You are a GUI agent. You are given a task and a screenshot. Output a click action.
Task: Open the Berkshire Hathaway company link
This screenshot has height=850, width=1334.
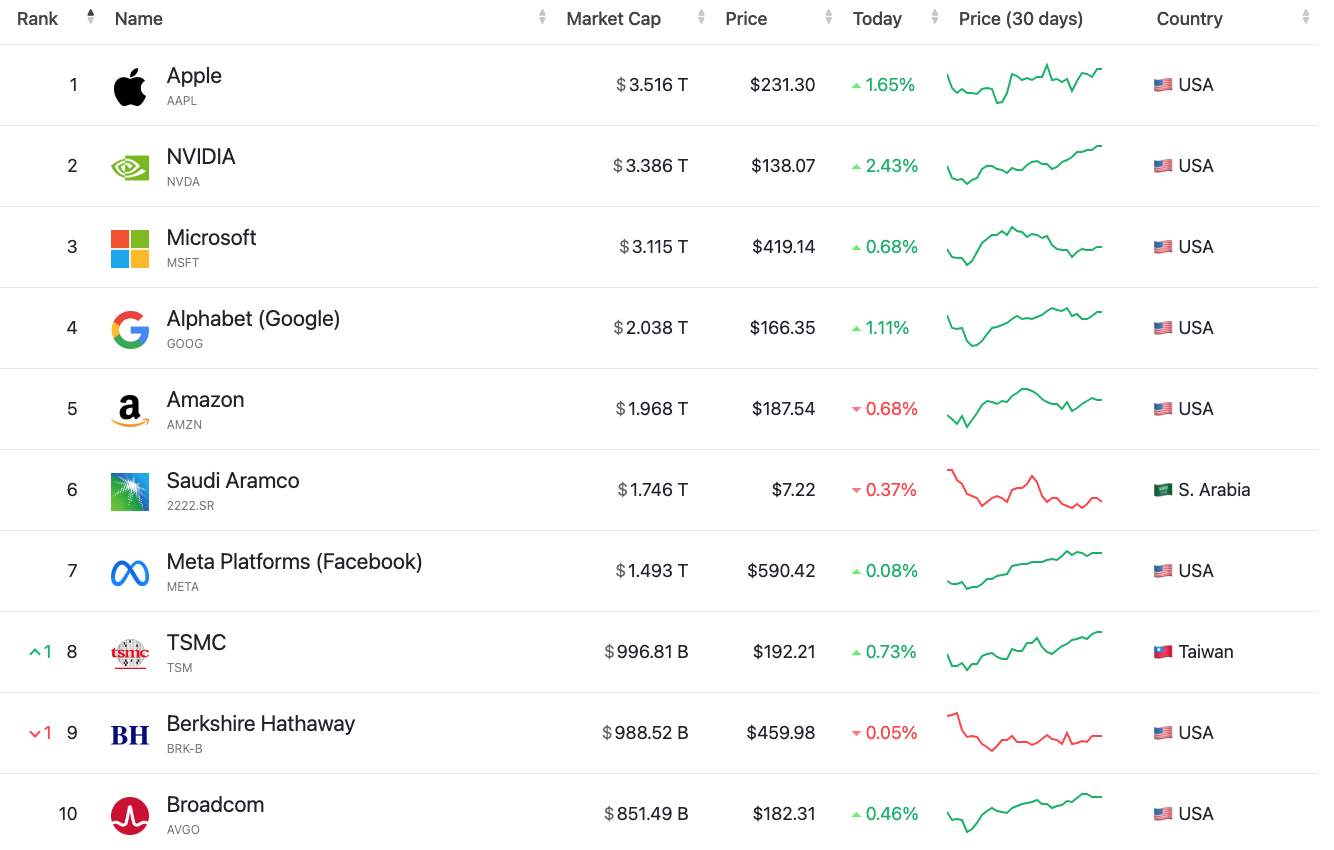[260, 724]
